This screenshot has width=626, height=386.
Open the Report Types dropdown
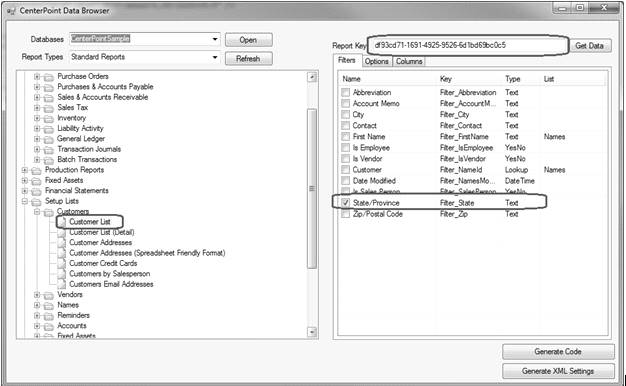tap(215, 57)
